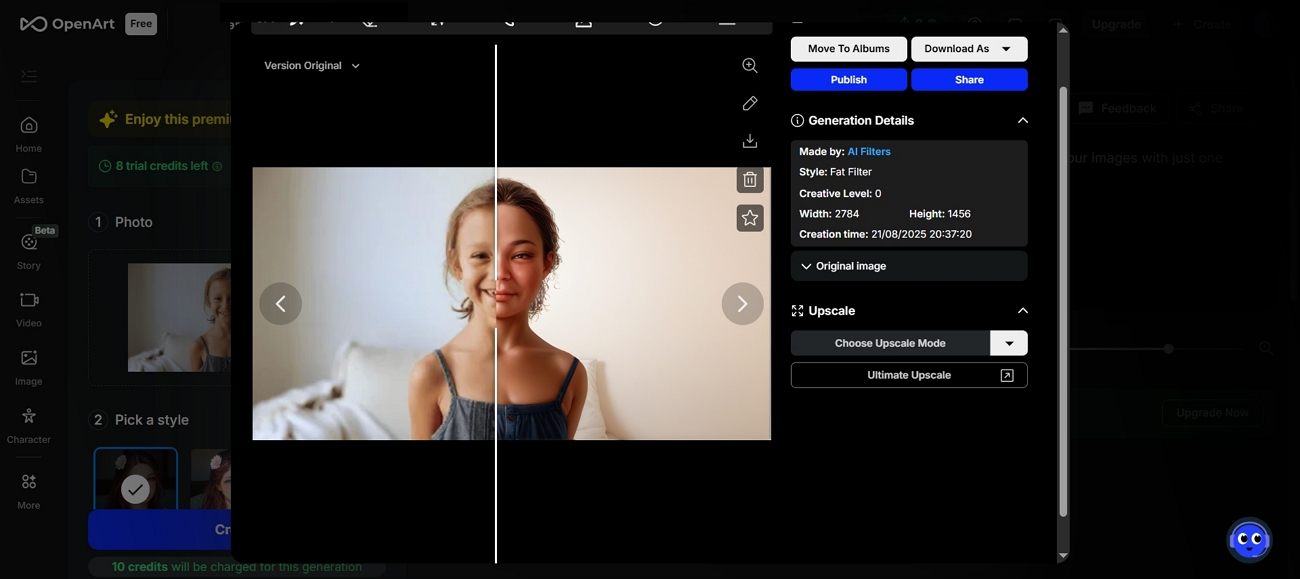Click the external-link icon on Ultimate Upscale
Viewport: 1300px width, 579px height.
click(x=1007, y=375)
